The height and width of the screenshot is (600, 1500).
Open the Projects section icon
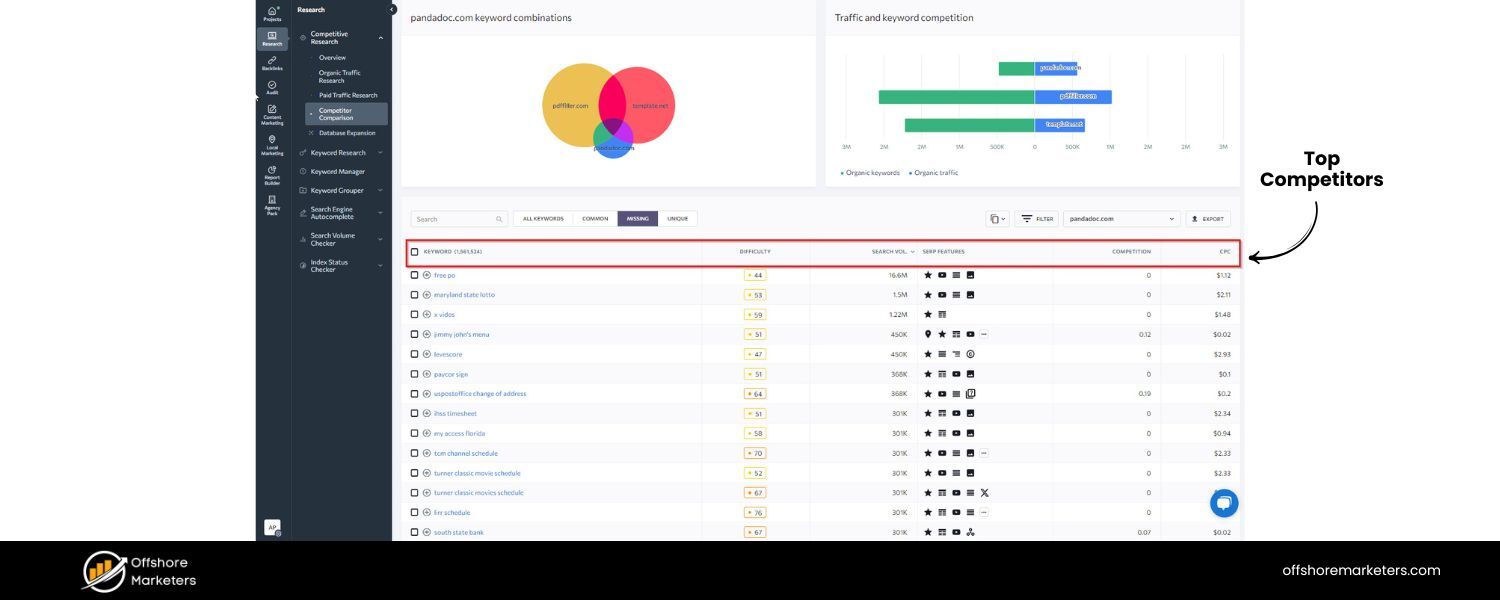point(272,12)
